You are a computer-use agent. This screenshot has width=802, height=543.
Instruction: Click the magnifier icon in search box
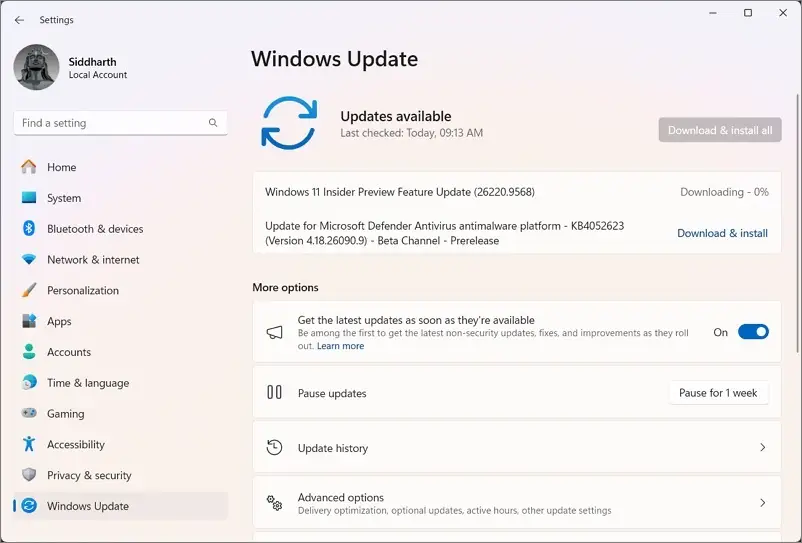[213, 123]
